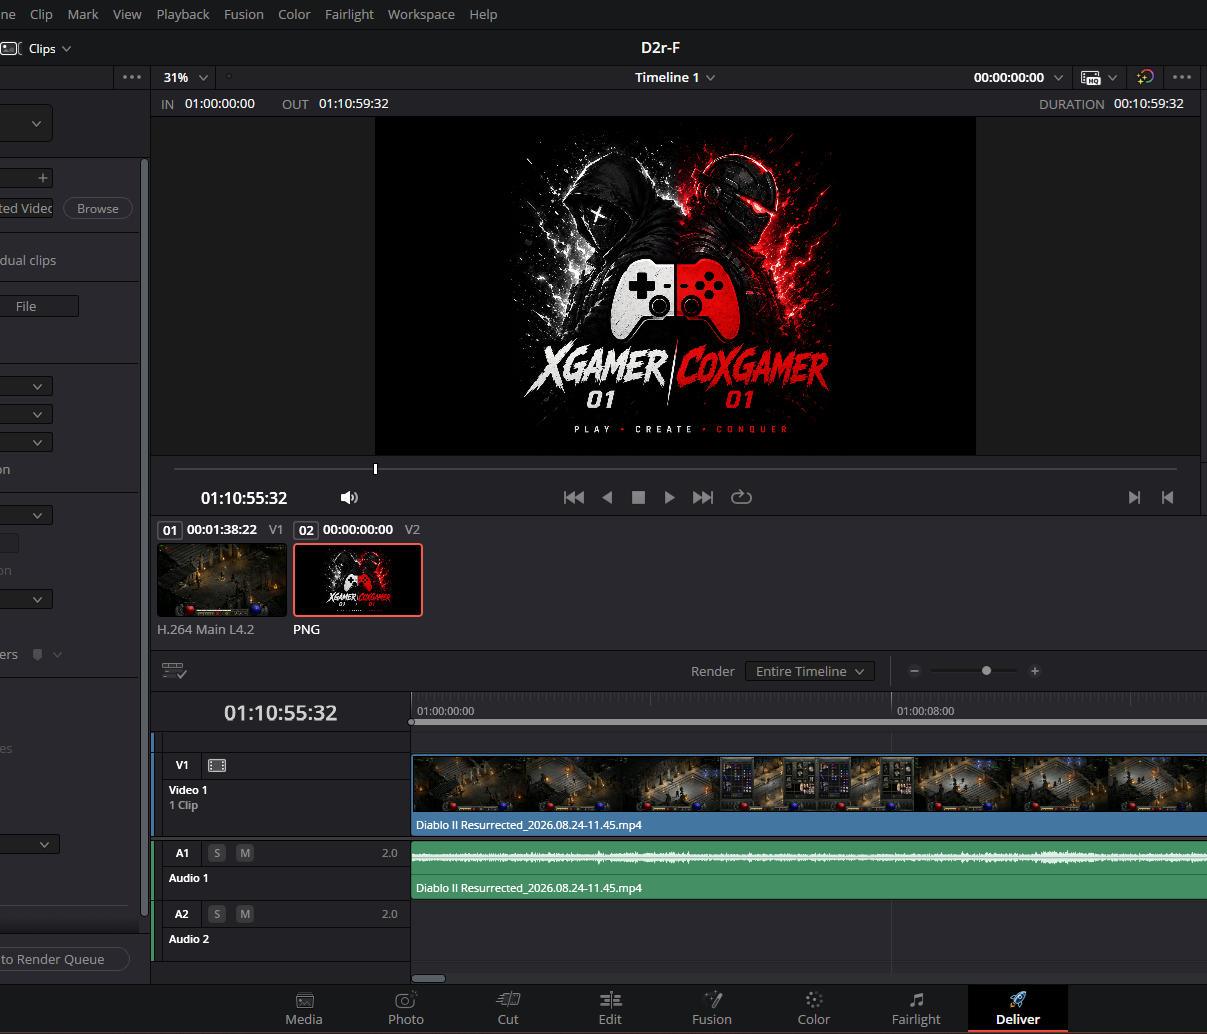Select the A2 track header label
This screenshot has height=1034, width=1207.
[x=182, y=914]
